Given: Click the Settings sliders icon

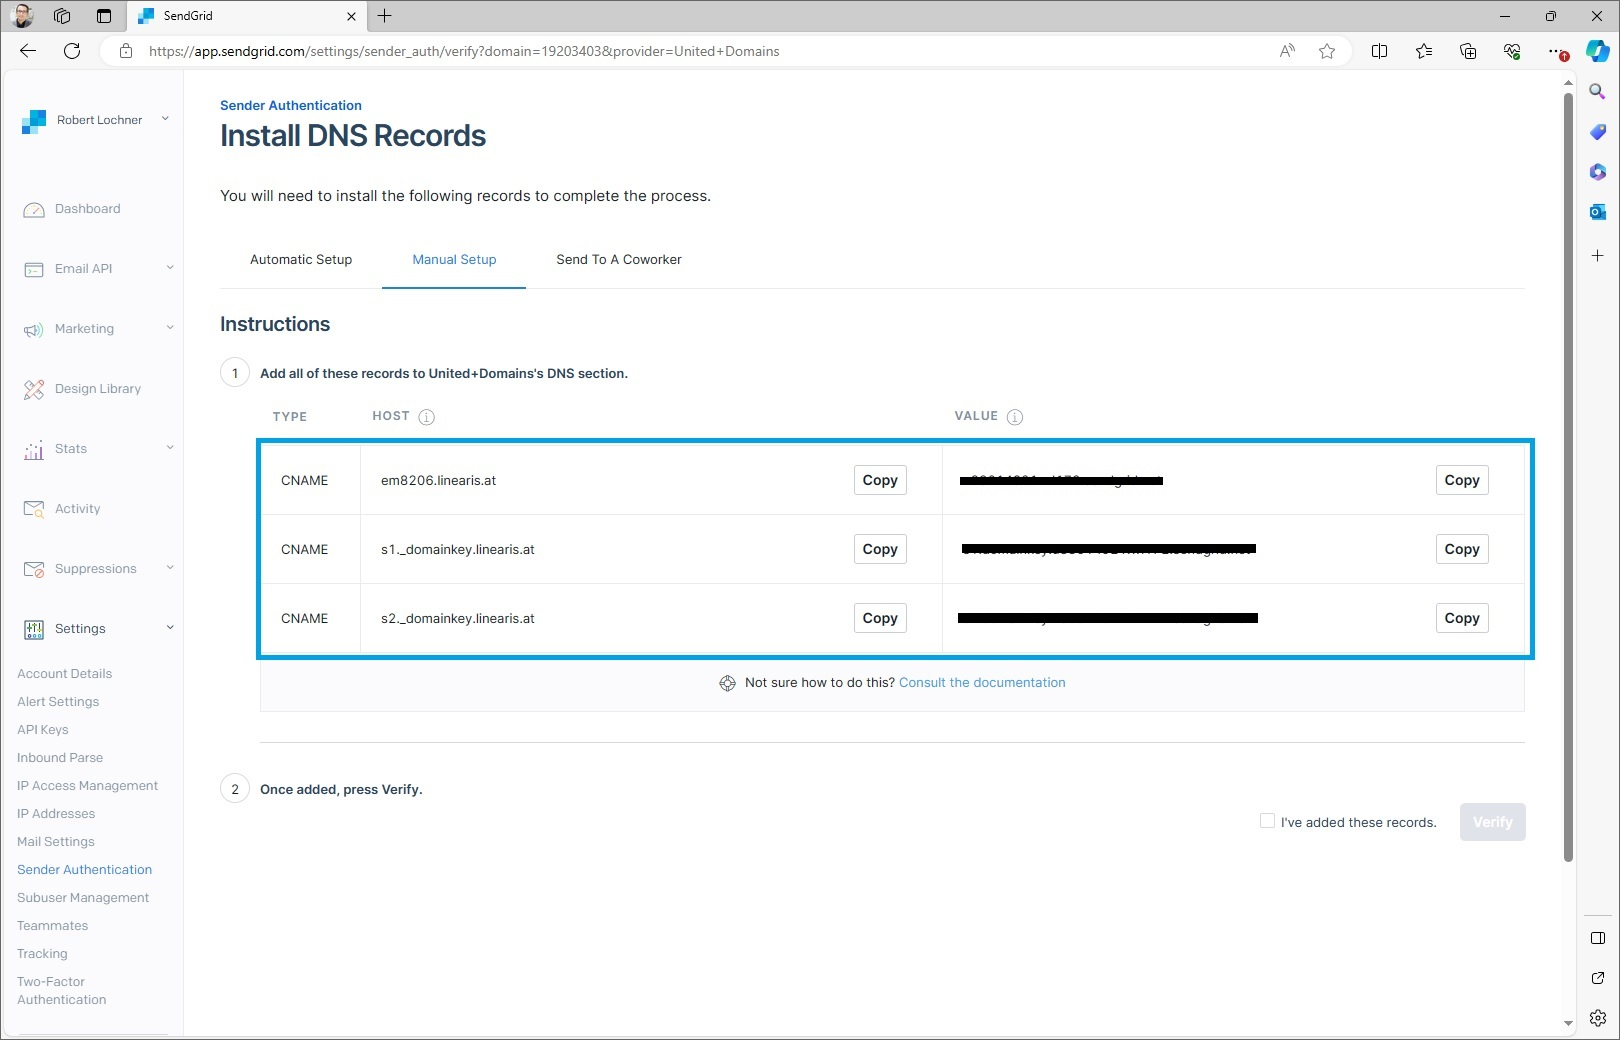Looking at the screenshot, I should pyautogui.click(x=34, y=630).
